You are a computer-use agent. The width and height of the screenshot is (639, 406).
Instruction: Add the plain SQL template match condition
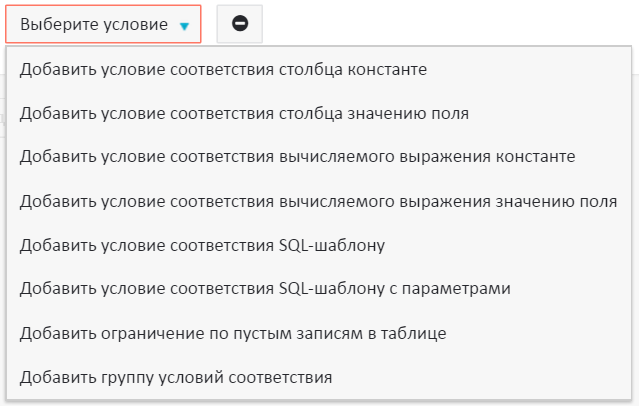[202, 245]
